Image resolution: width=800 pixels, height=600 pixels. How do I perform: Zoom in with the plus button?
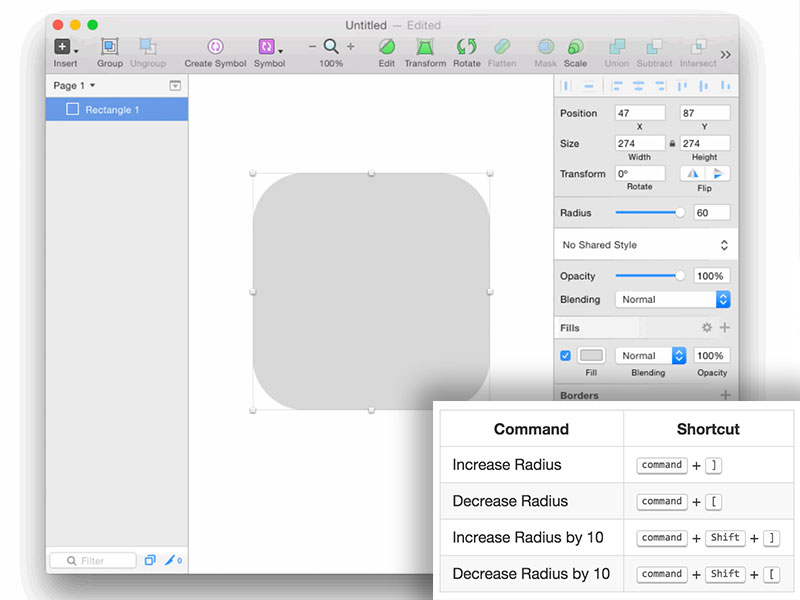click(351, 46)
